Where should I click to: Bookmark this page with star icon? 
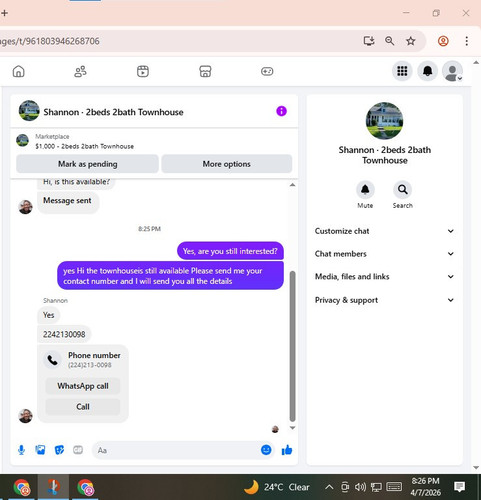(x=411, y=41)
